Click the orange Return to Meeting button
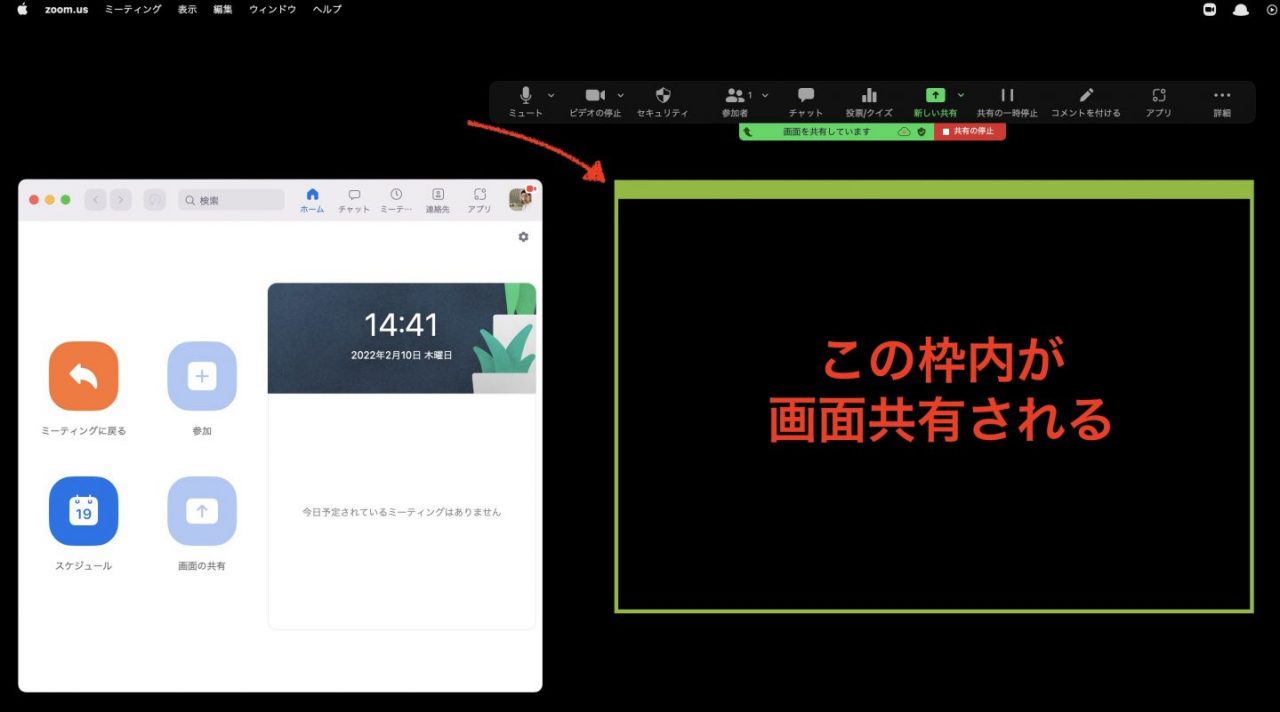 point(84,377)
